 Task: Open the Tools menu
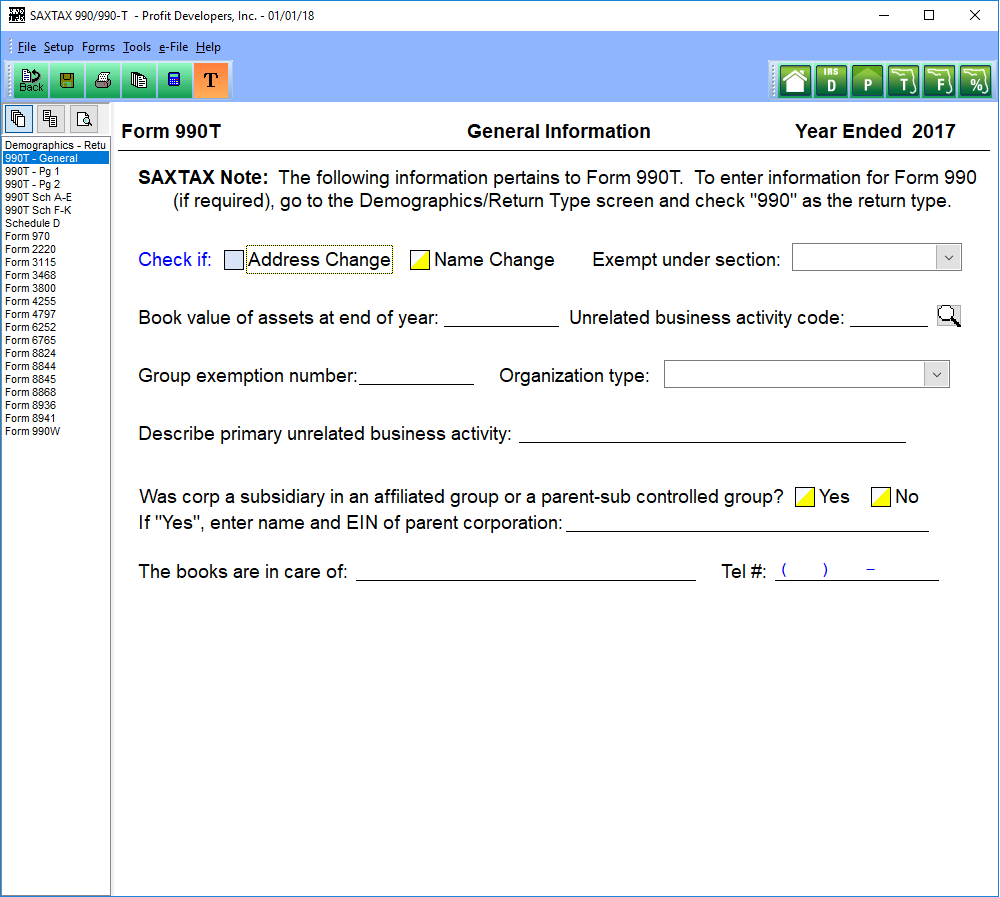click(136, 47)
